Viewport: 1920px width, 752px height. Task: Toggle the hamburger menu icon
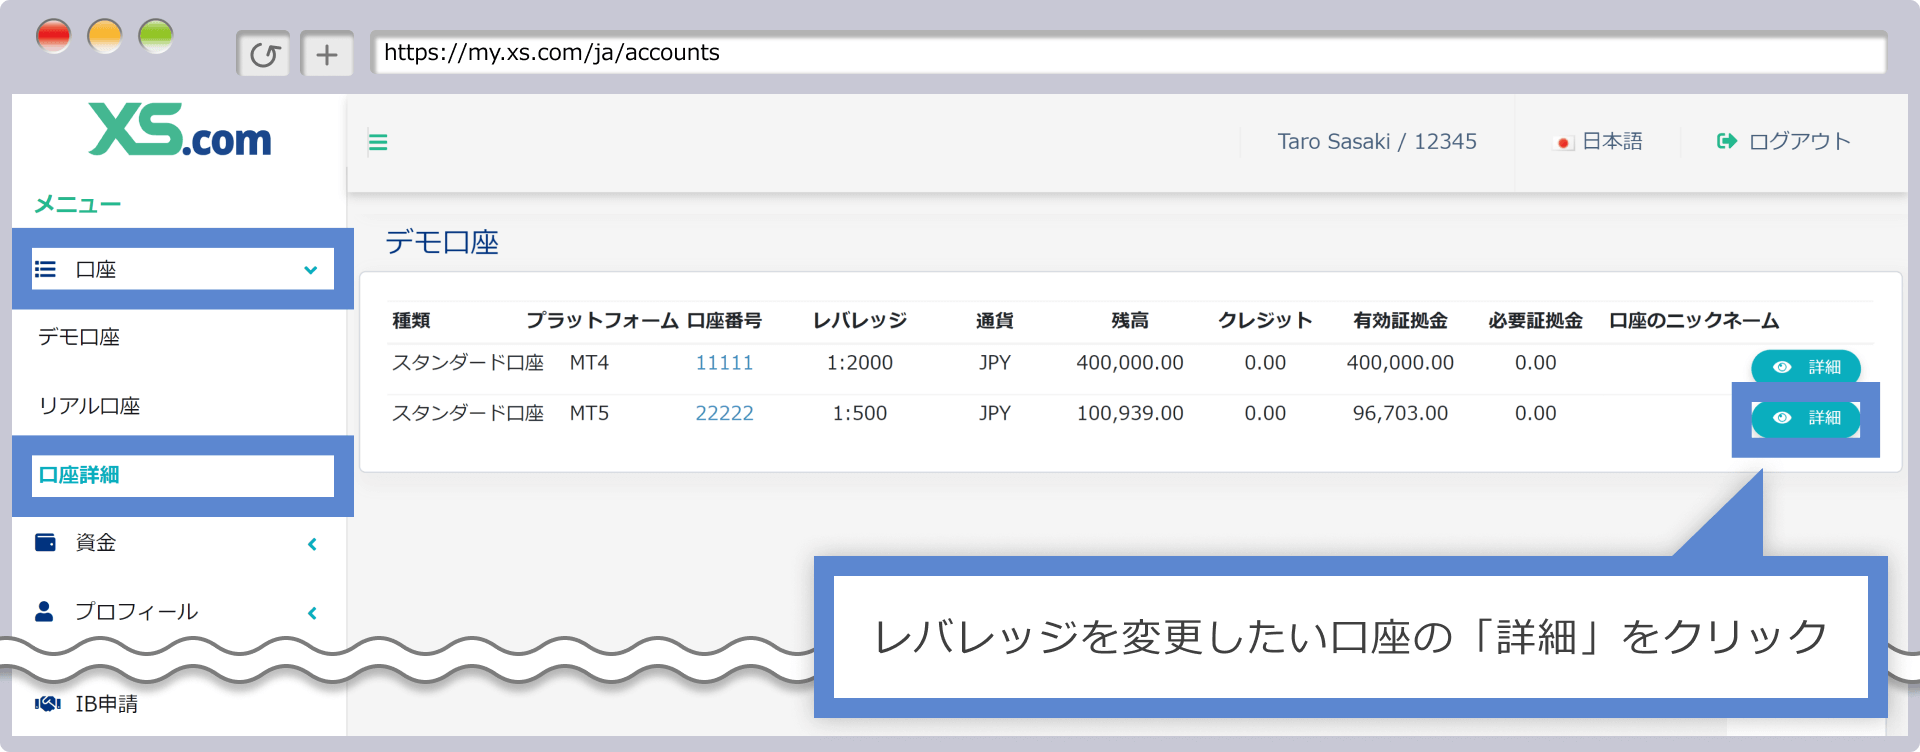point(378,142)
